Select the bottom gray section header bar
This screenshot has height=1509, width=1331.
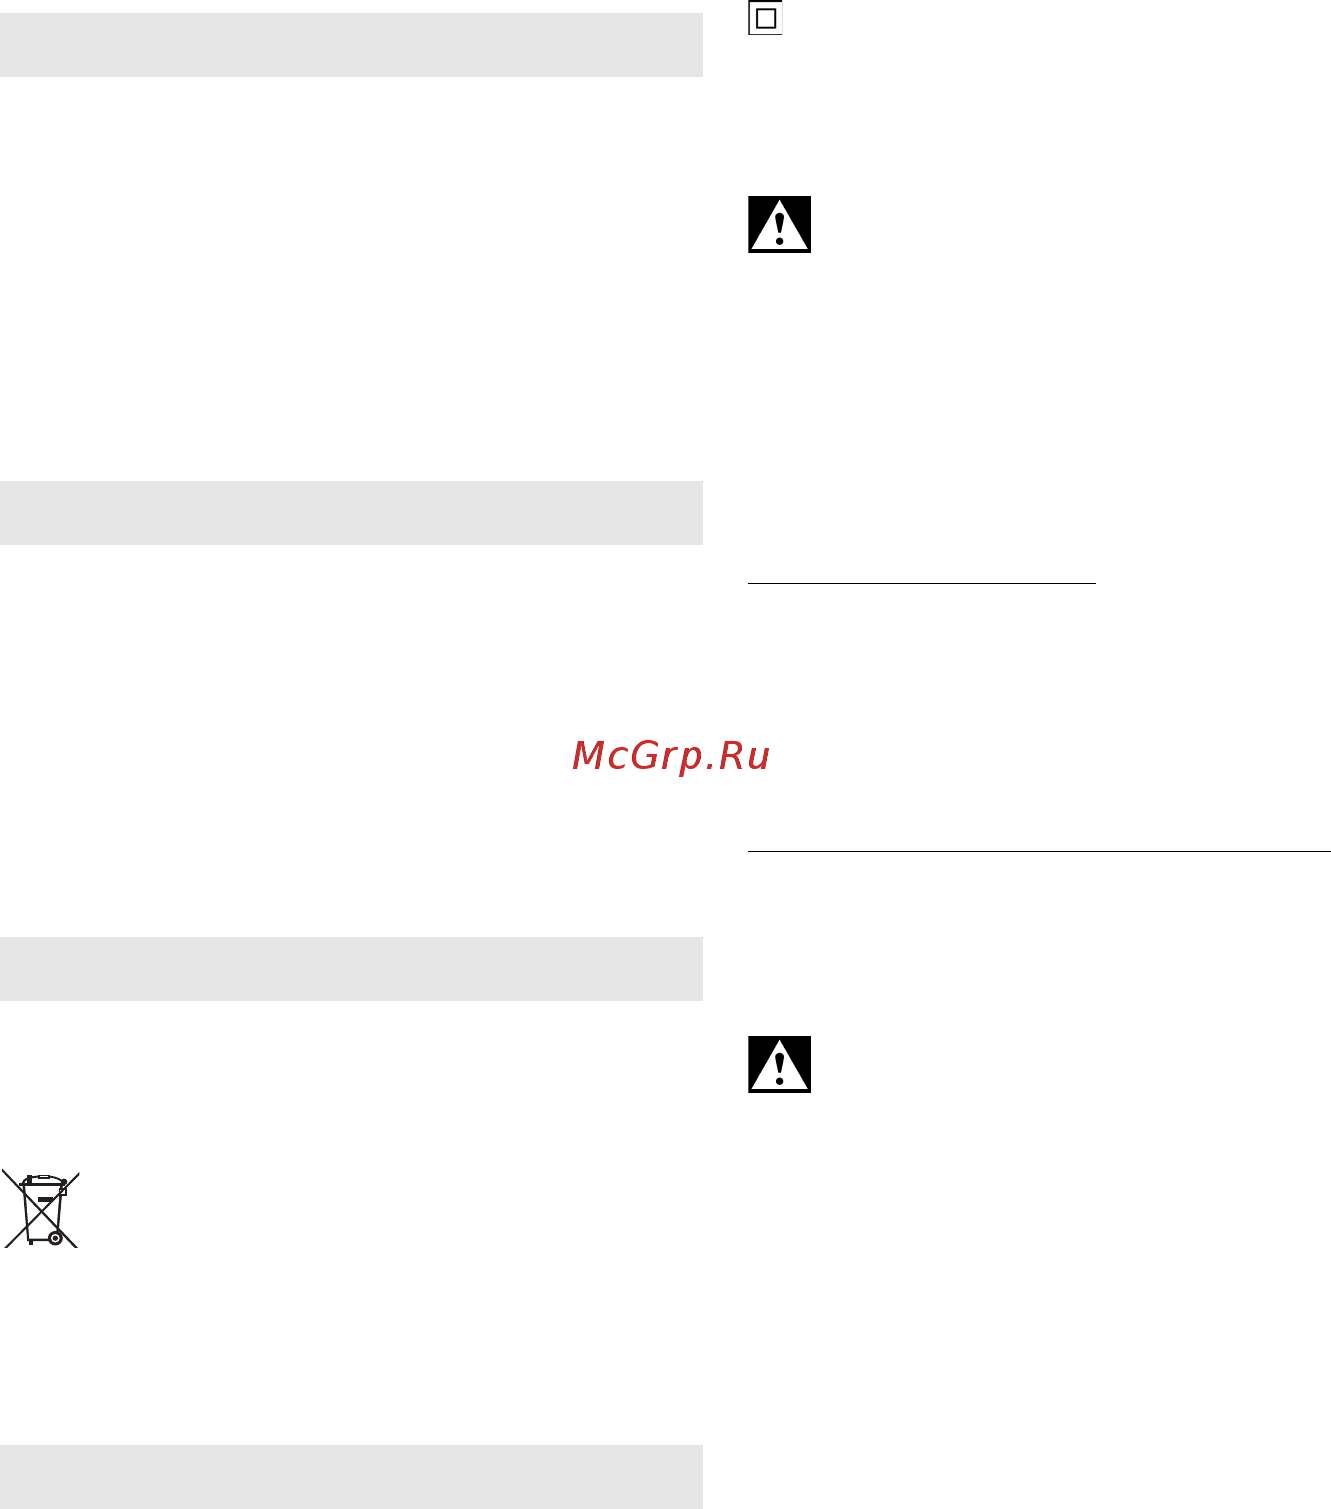point(351,1477)
